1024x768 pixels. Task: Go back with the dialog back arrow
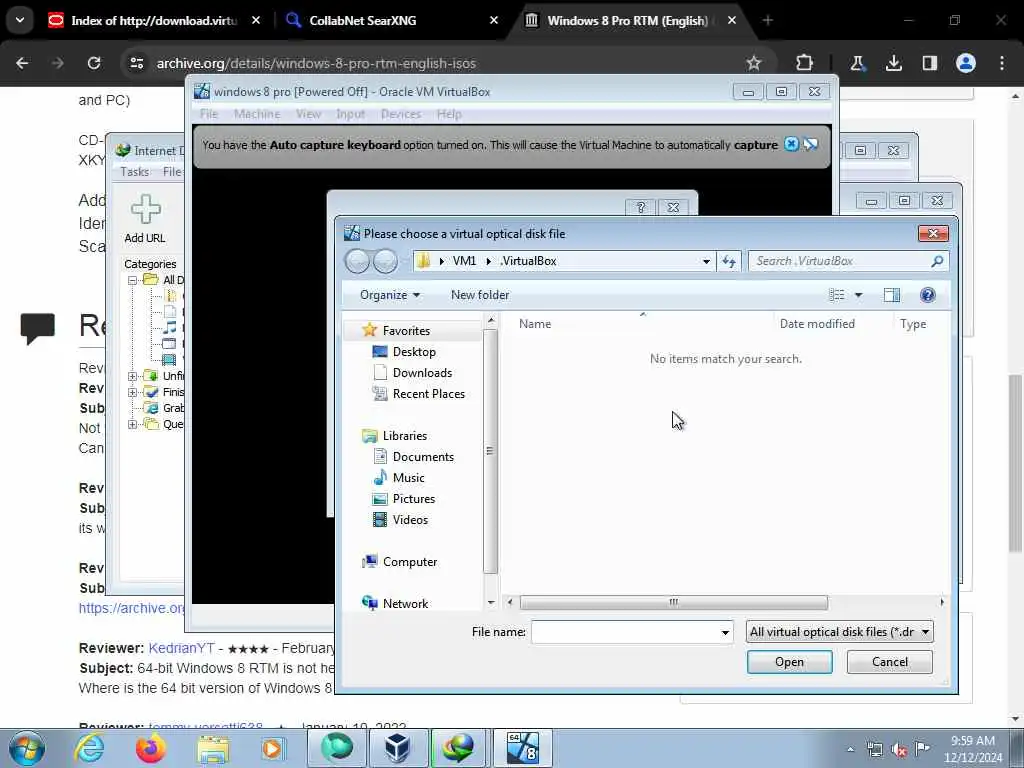[x=358, y=261]
